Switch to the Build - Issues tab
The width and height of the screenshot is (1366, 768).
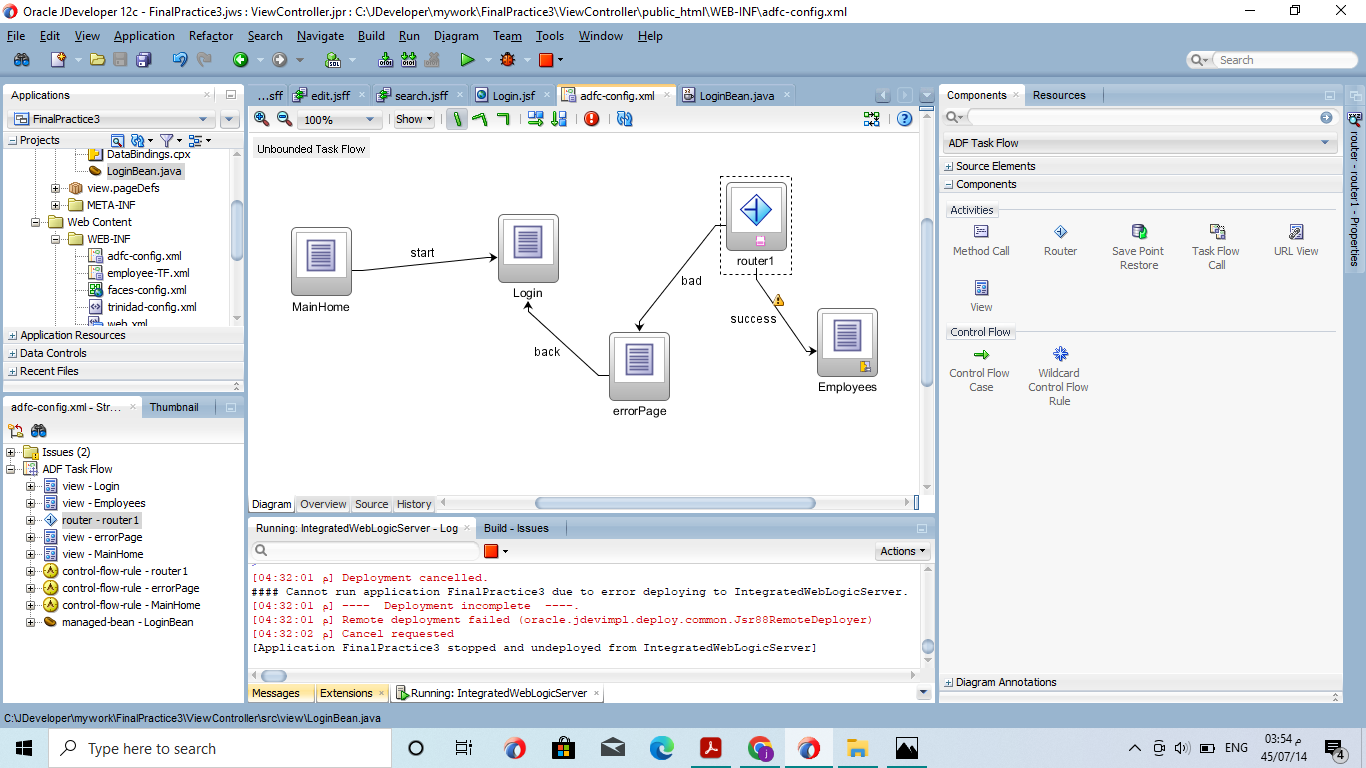(516, 528)
